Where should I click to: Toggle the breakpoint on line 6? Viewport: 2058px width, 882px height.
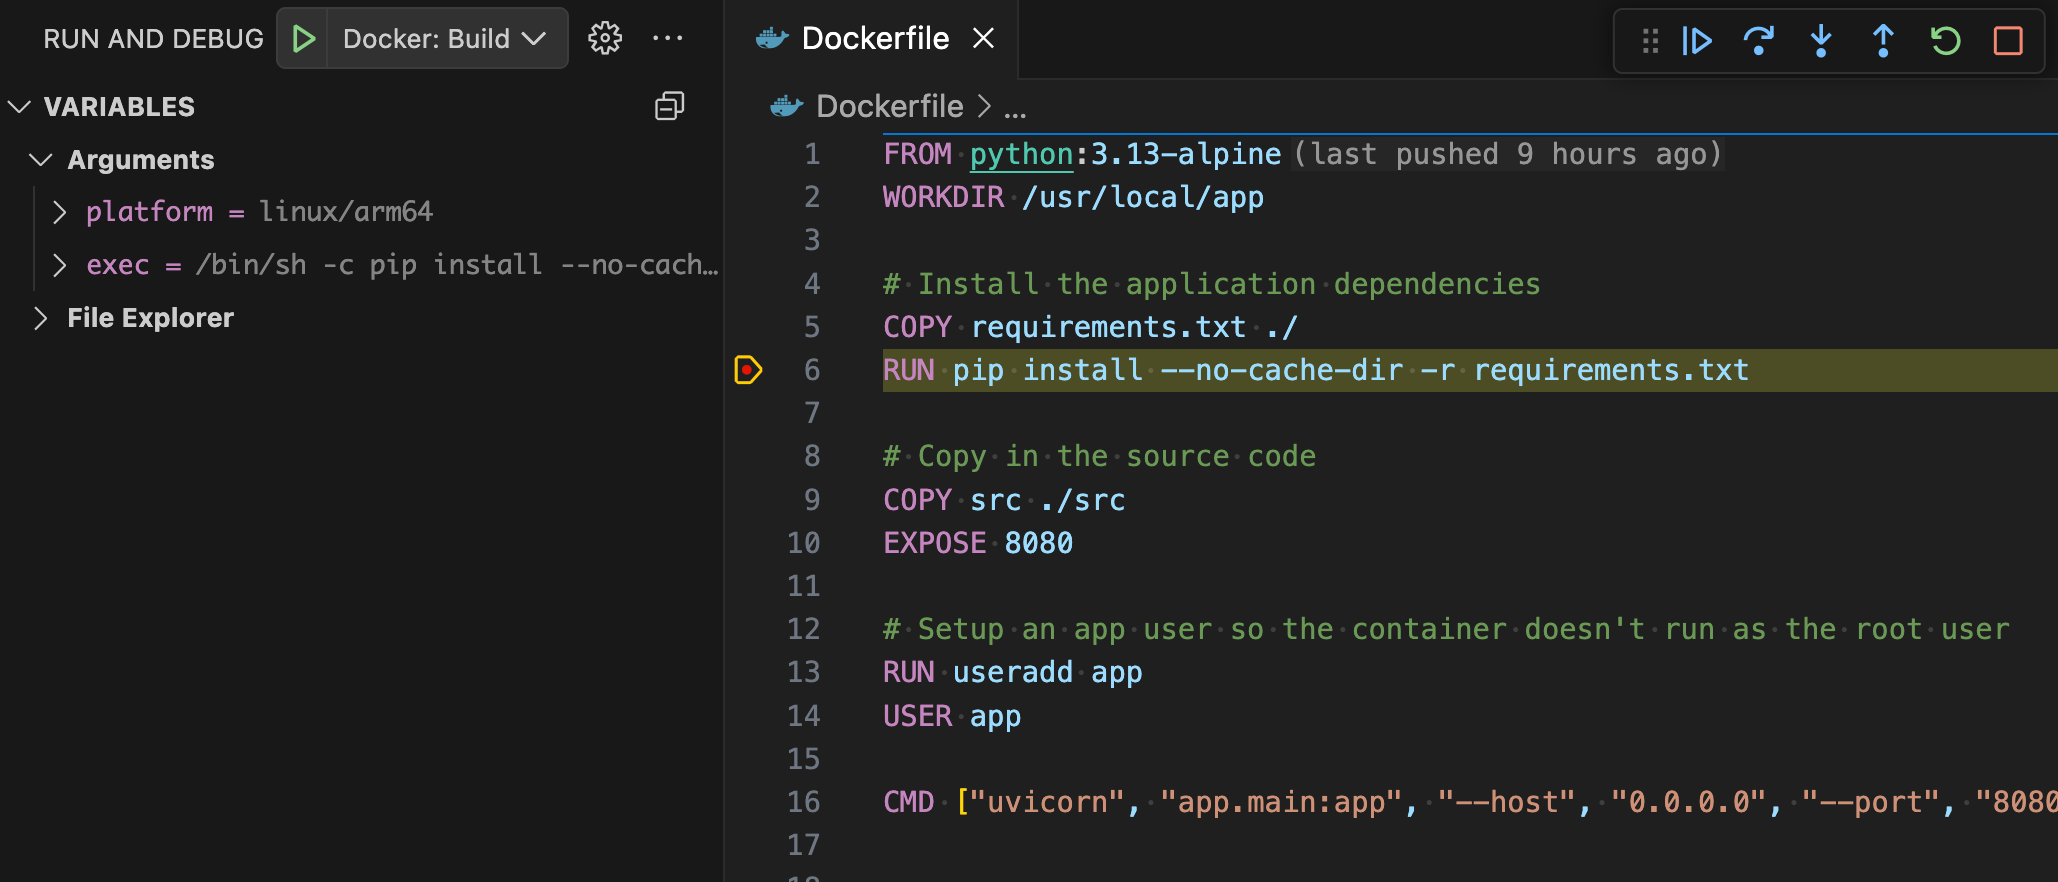748,370
